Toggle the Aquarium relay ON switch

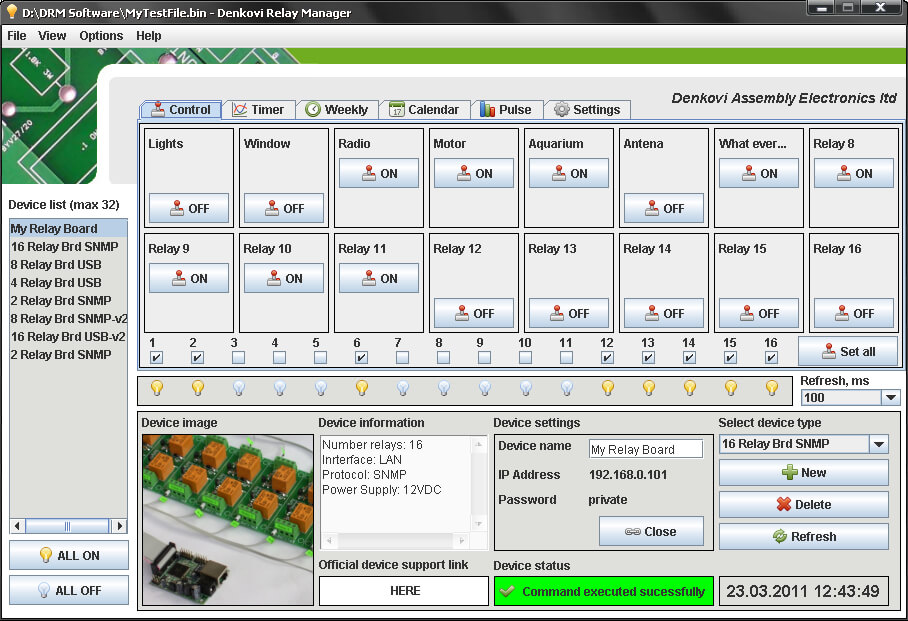click(x=569, y=173)
